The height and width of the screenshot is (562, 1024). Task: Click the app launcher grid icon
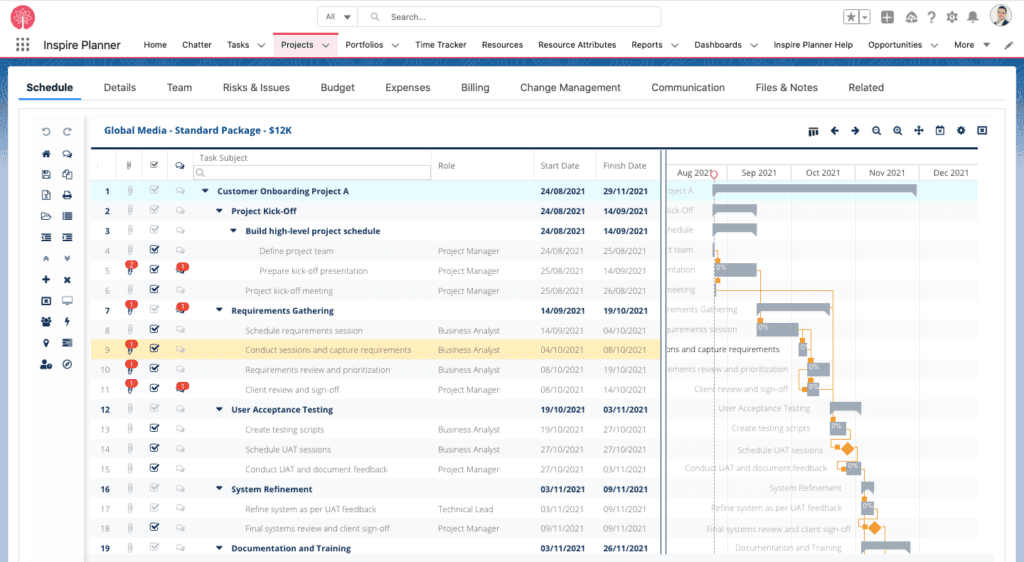point(23,45)
